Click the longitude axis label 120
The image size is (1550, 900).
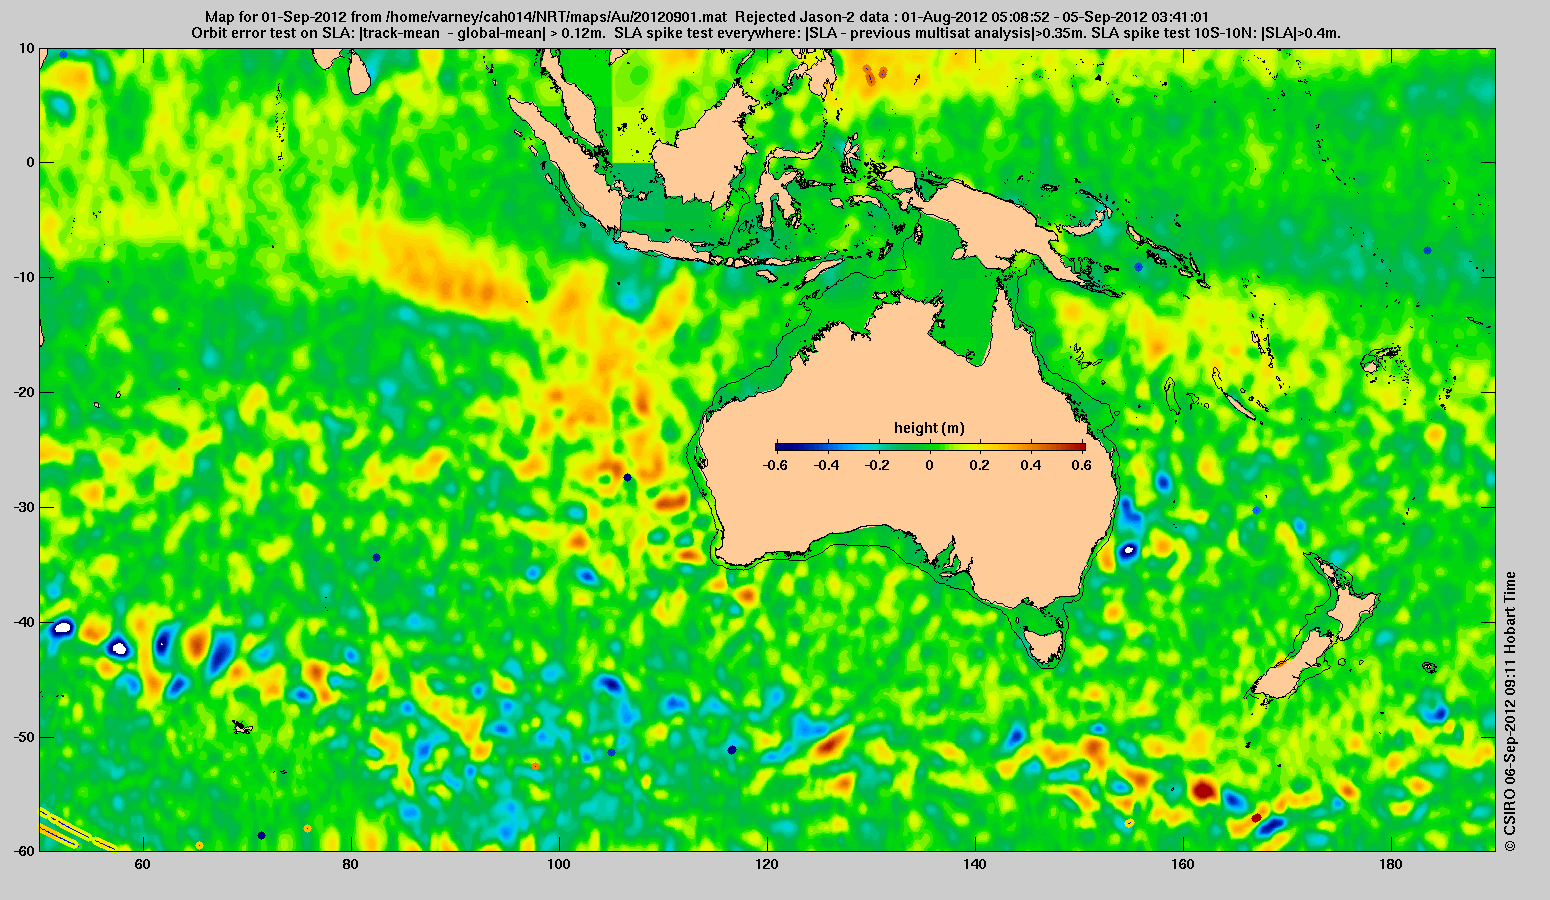click(x=767, y=864)
